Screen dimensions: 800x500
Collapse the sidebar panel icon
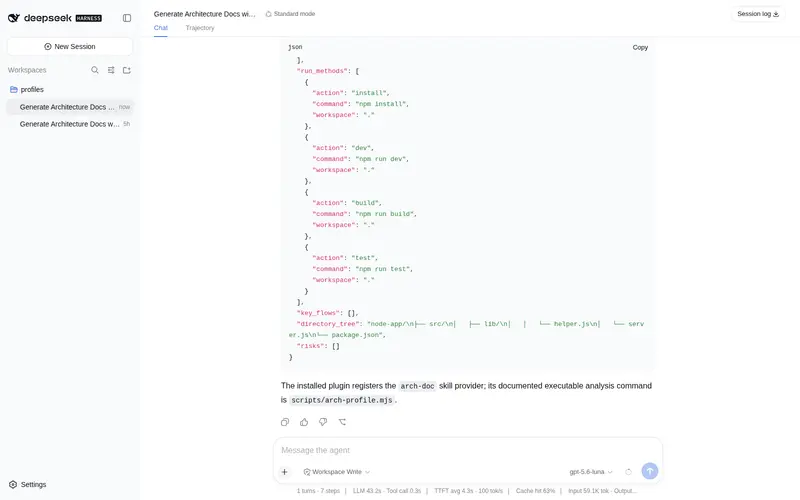point(127,18)
